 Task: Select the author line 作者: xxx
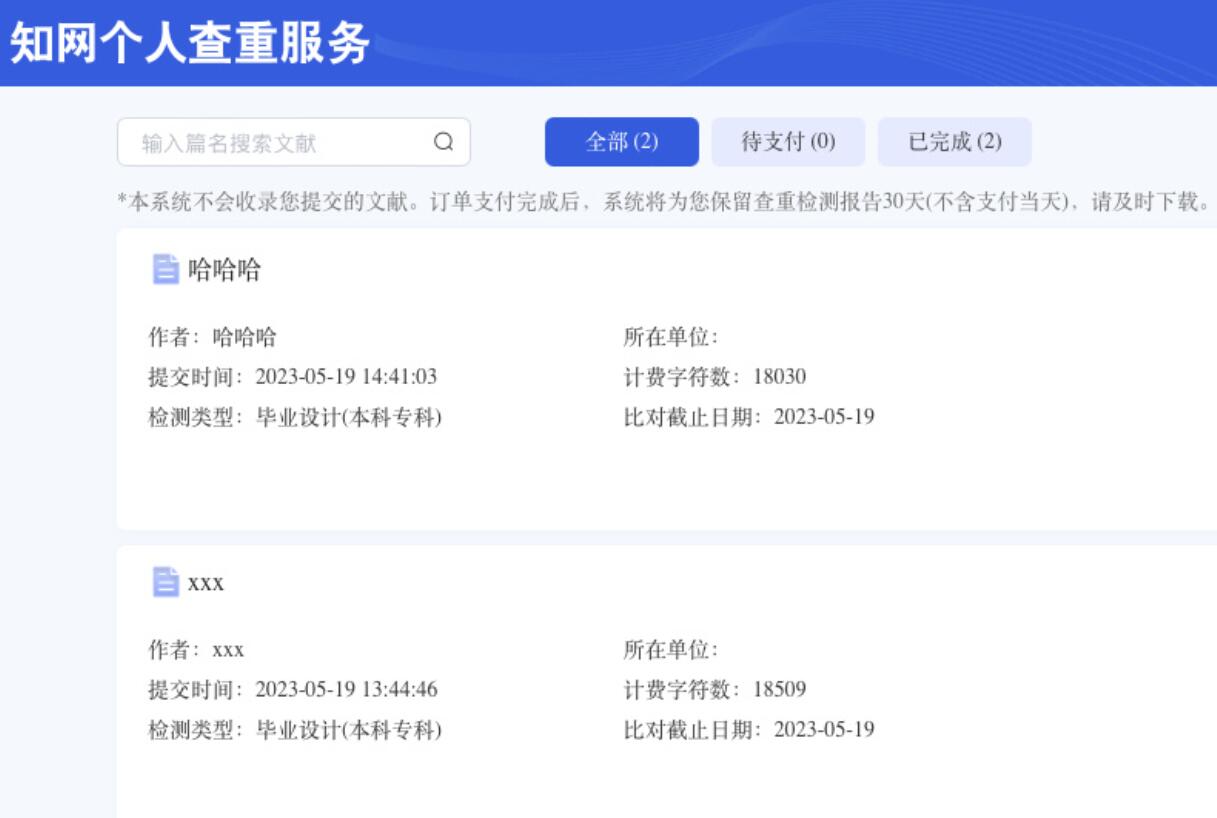(196, 650)
